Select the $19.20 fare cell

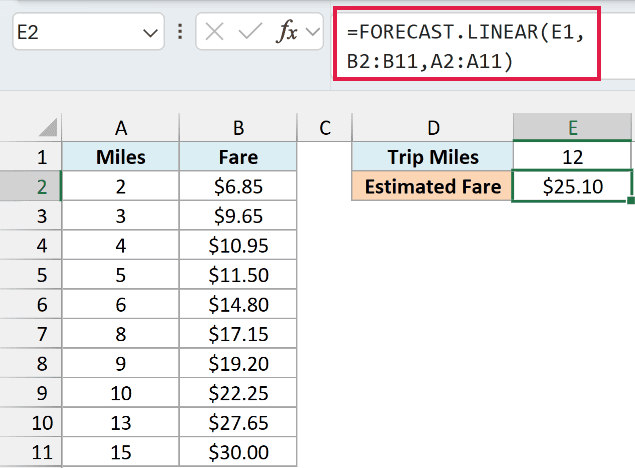[238, 364]
